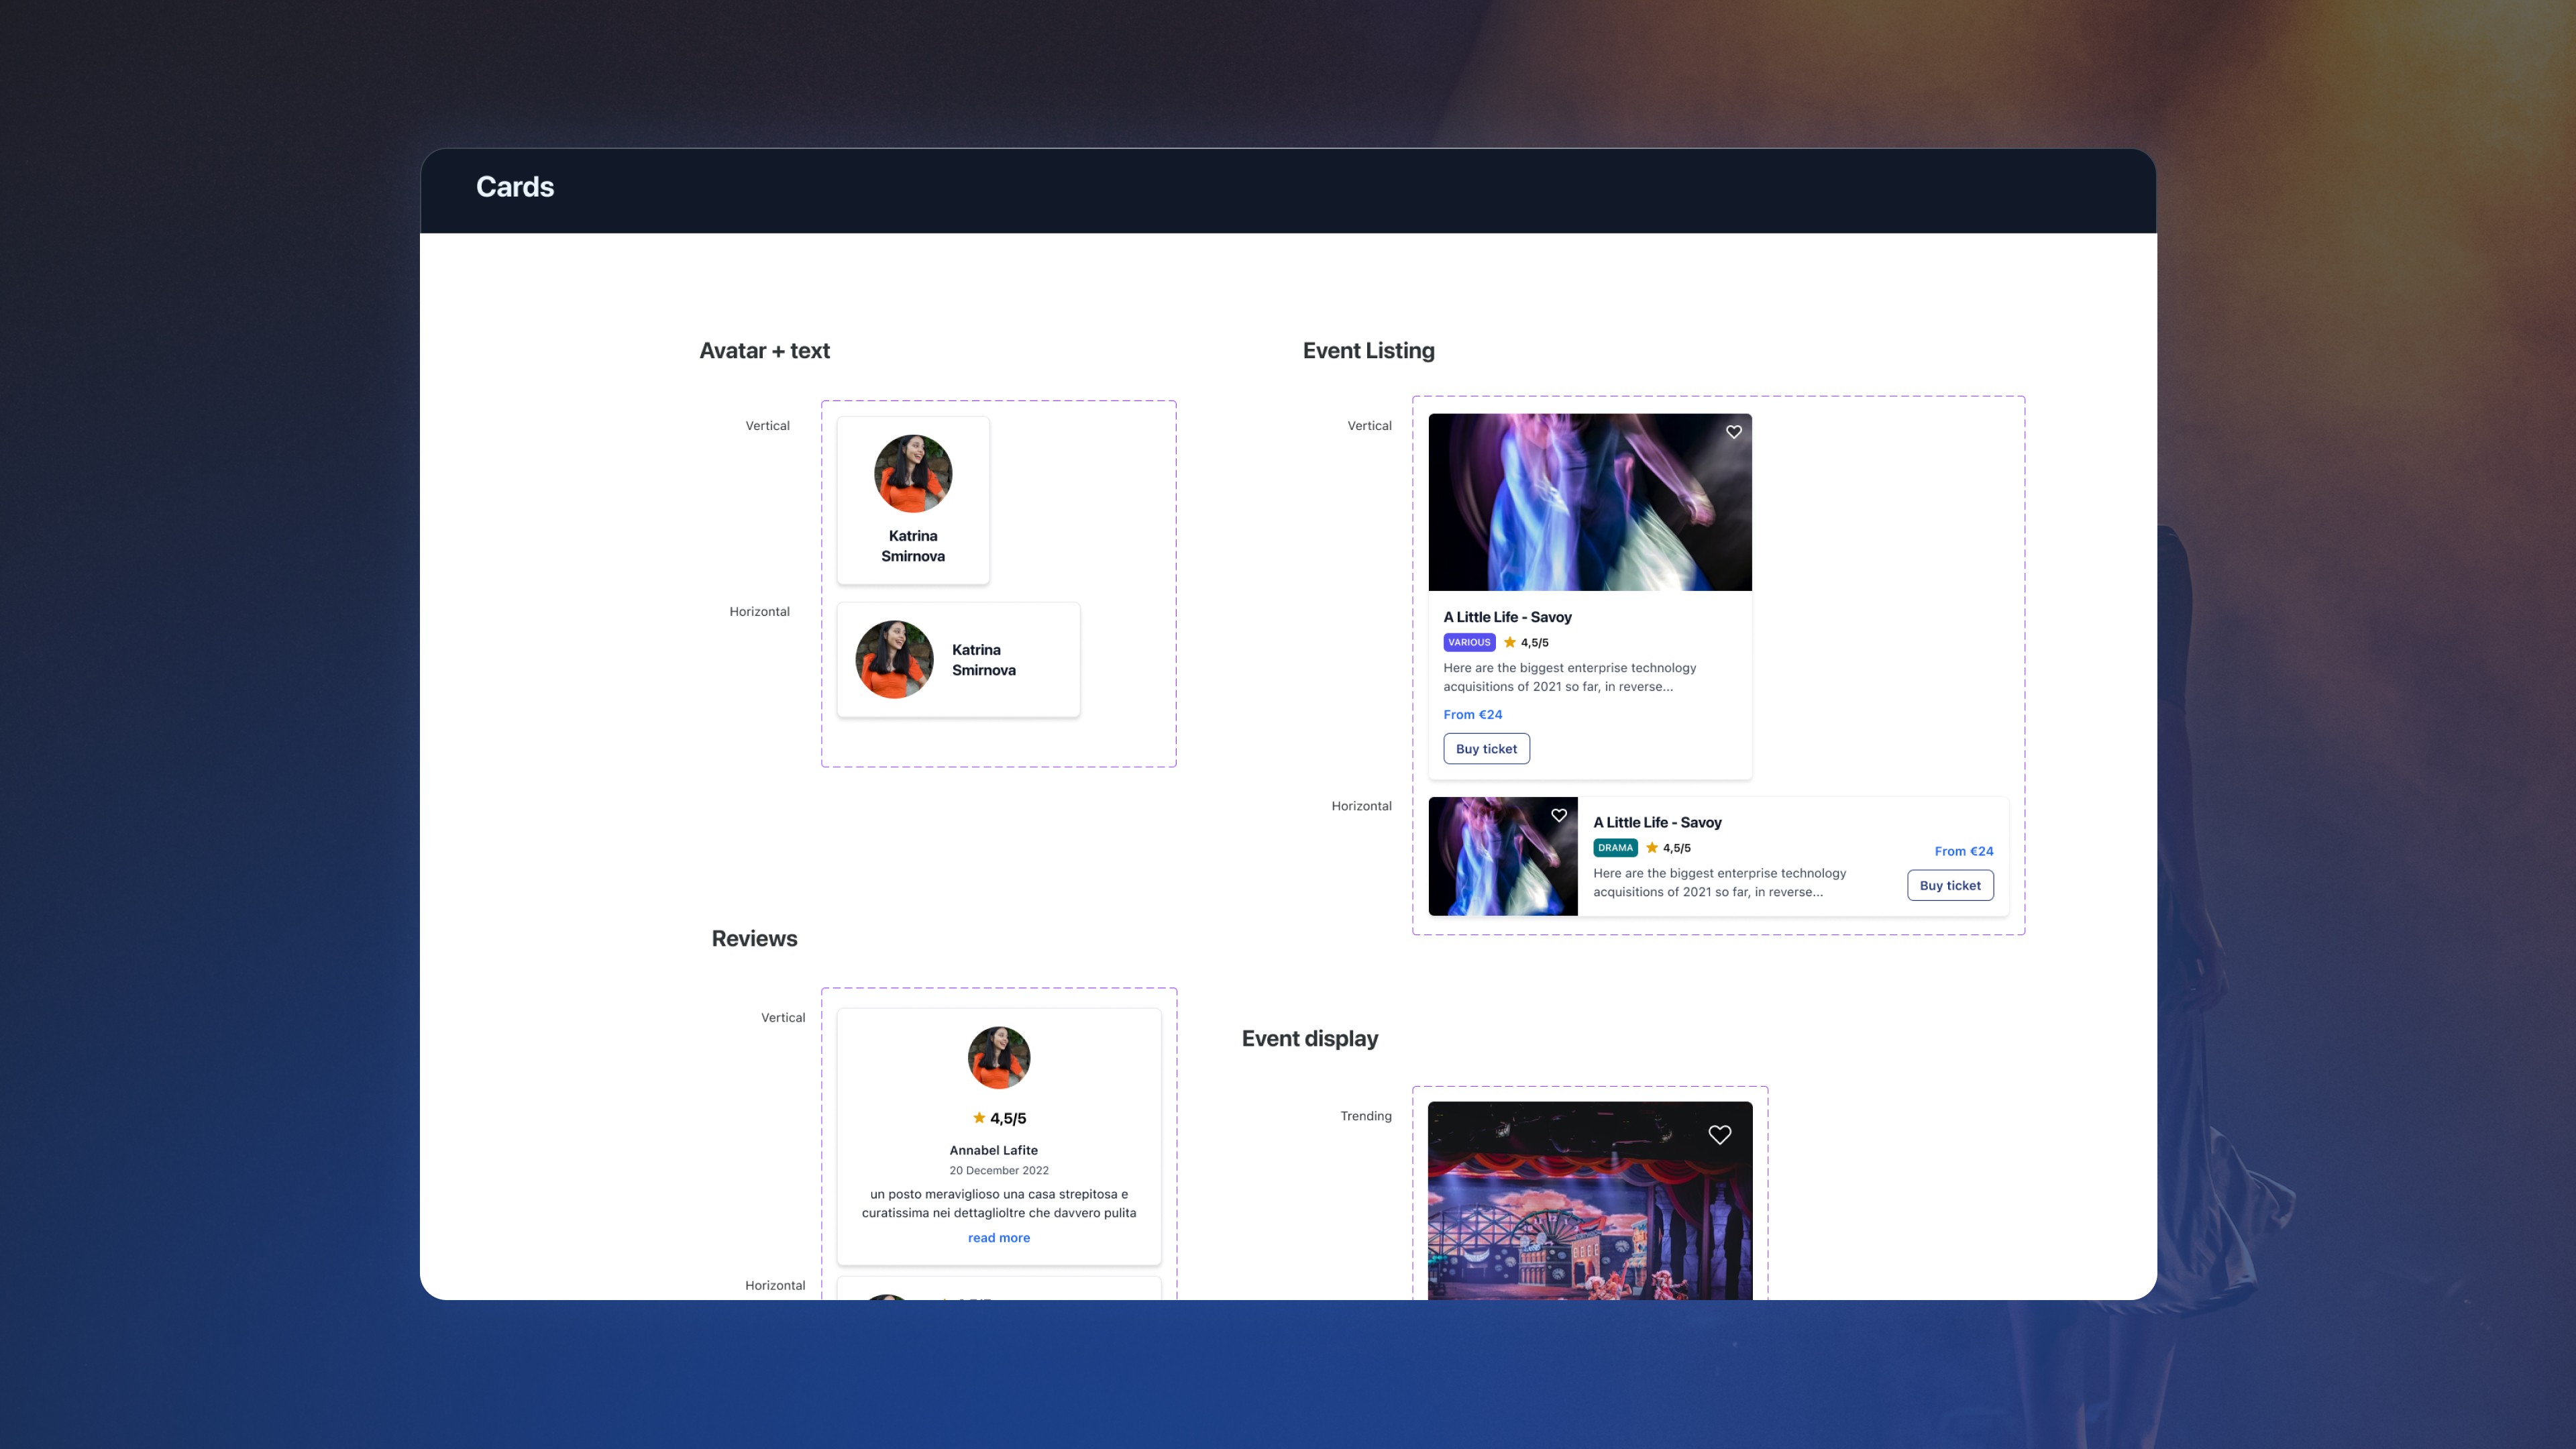
Task: Click star icon in Annabel Lafite review
Action: tap(979, 1118)
